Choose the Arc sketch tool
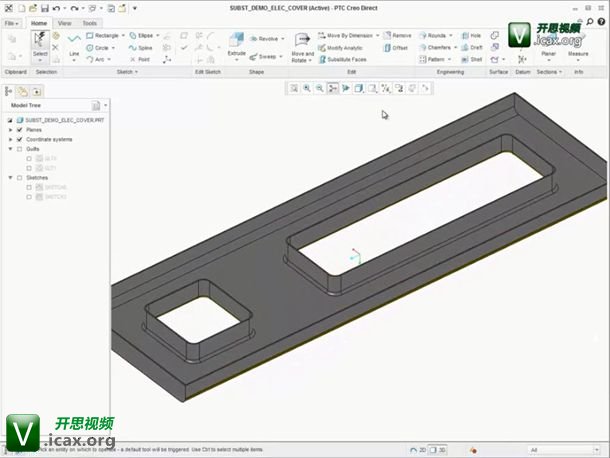 click(x=96, y=60)
